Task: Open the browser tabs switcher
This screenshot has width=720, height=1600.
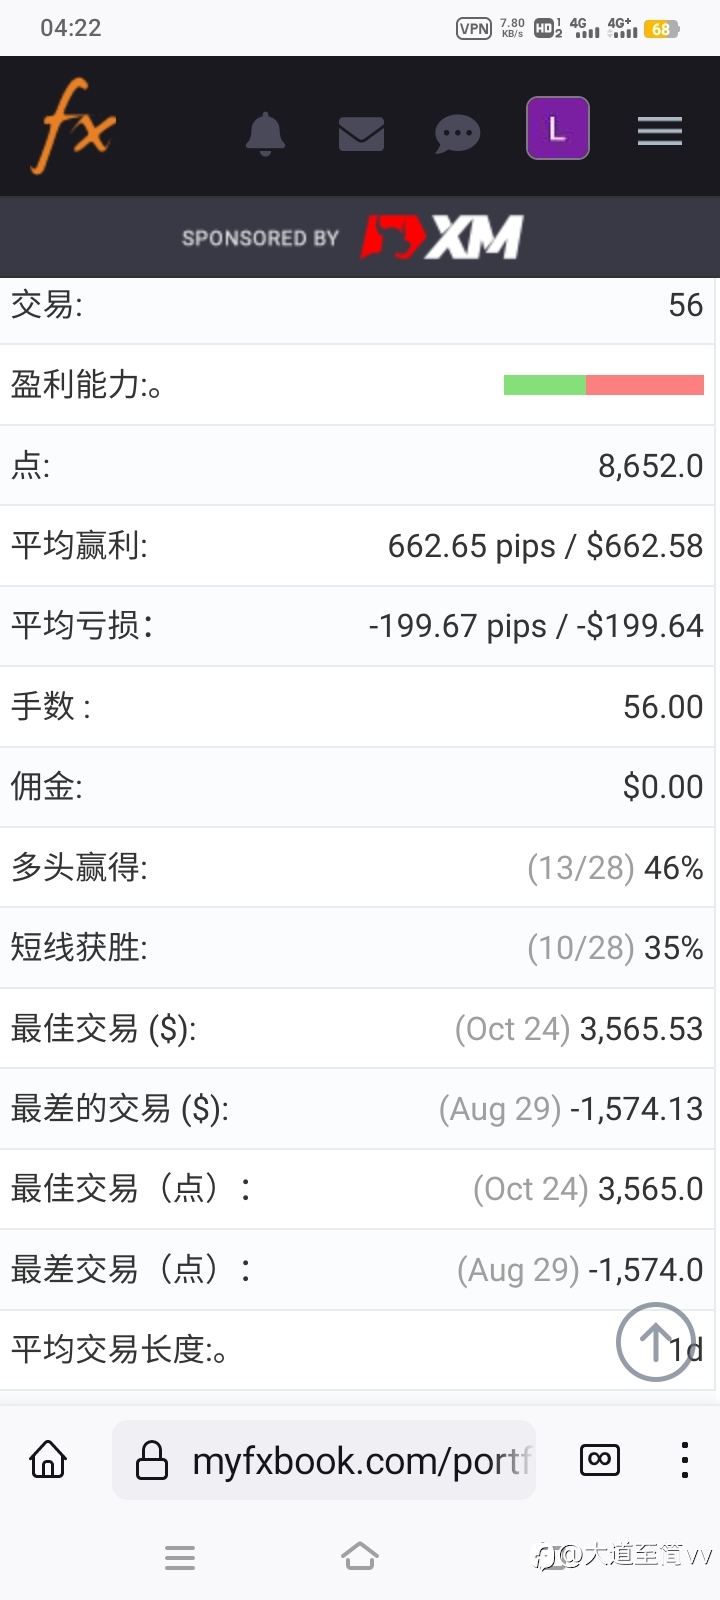Action: (x=600, y=1460)
